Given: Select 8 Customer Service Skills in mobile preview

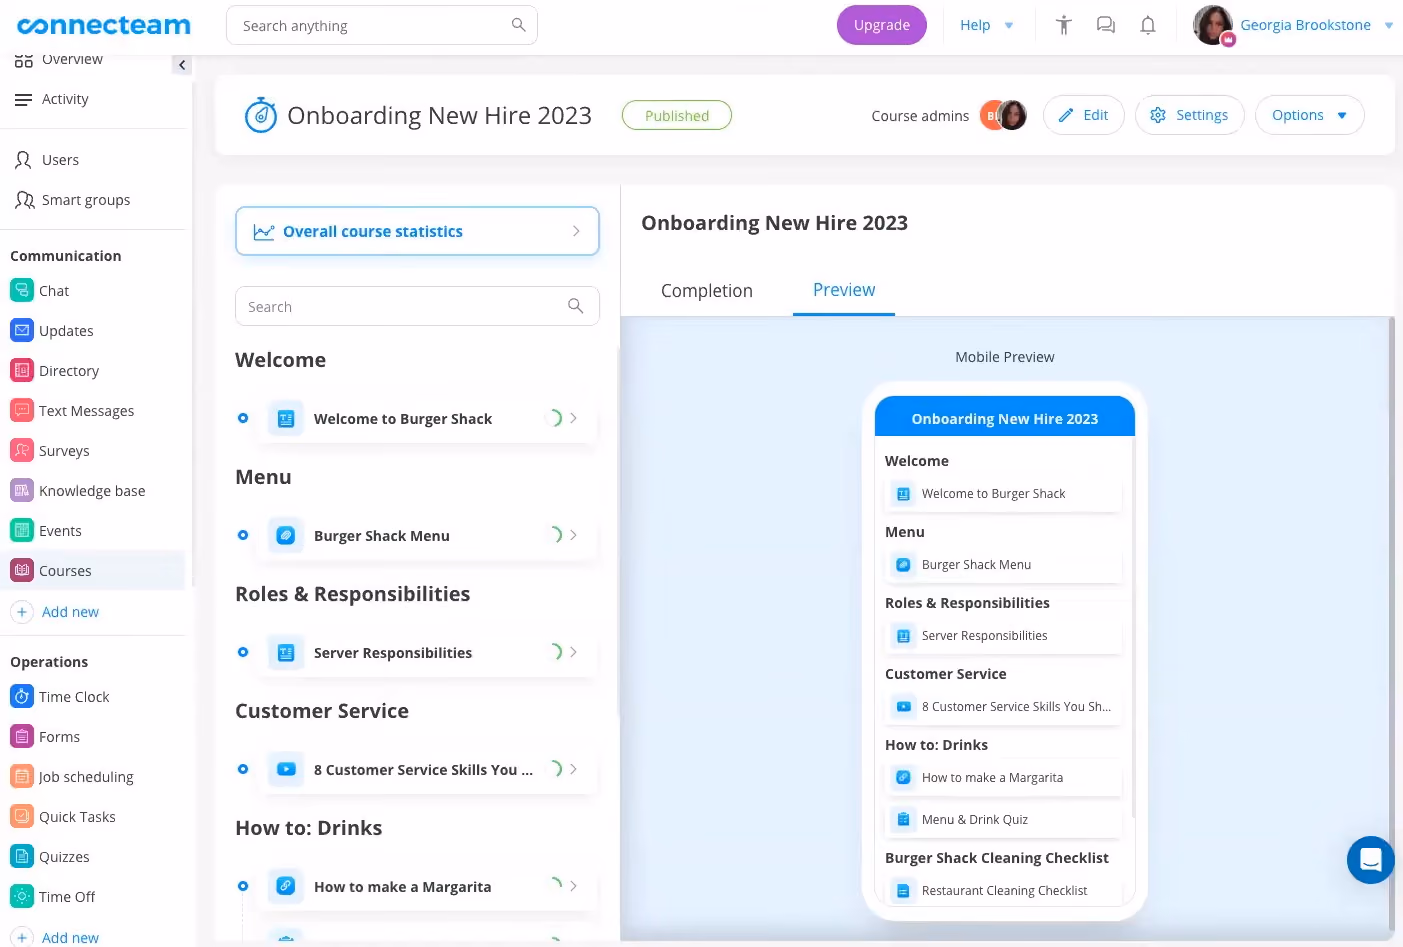Looking at the screenshot, I should point(1004,707).
